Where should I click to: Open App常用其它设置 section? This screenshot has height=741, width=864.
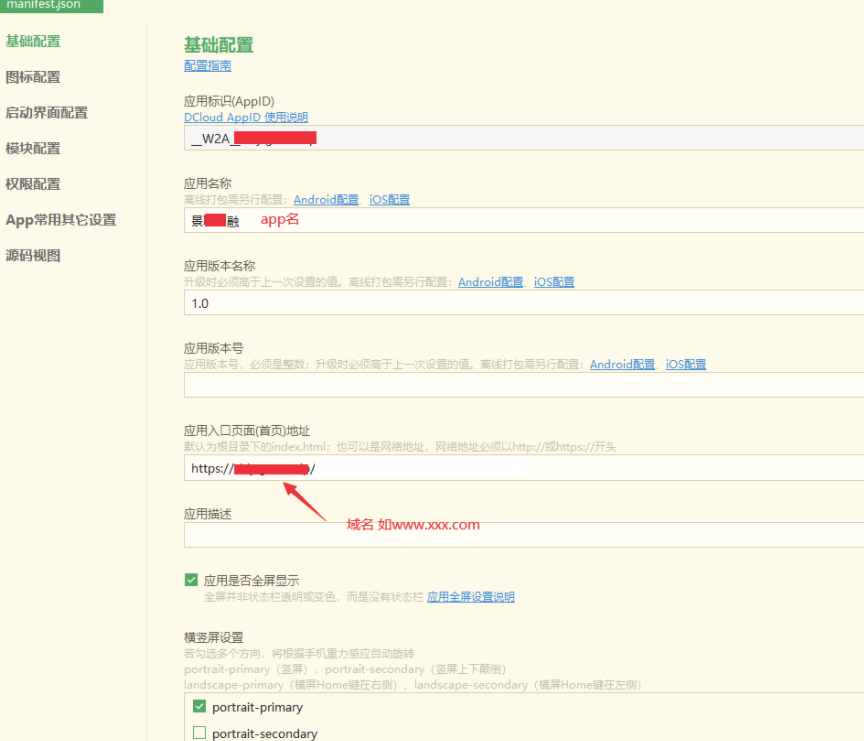60,220
